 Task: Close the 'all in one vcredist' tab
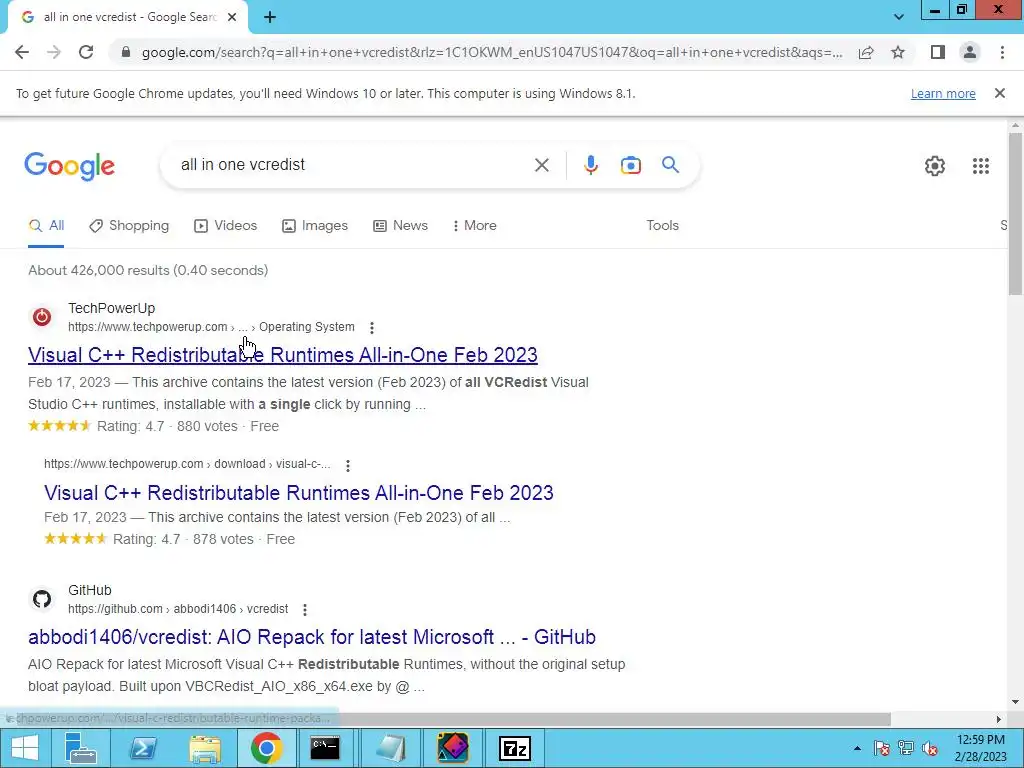[x=232, y=18]
